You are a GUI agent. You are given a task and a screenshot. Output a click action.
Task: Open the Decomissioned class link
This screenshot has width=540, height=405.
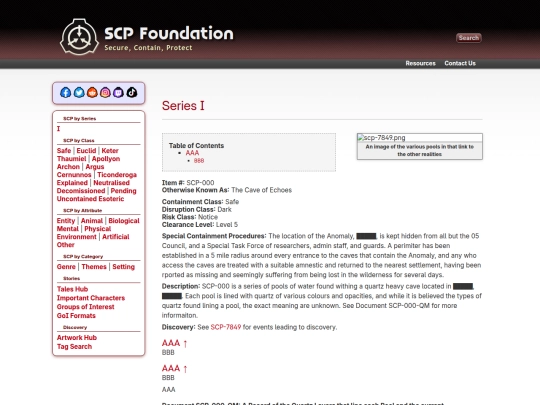click(x=81, y=191)
